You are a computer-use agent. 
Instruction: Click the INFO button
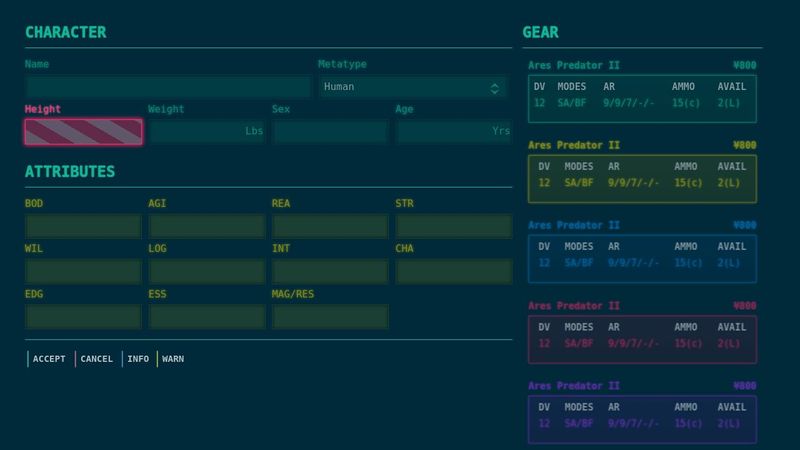137,359
